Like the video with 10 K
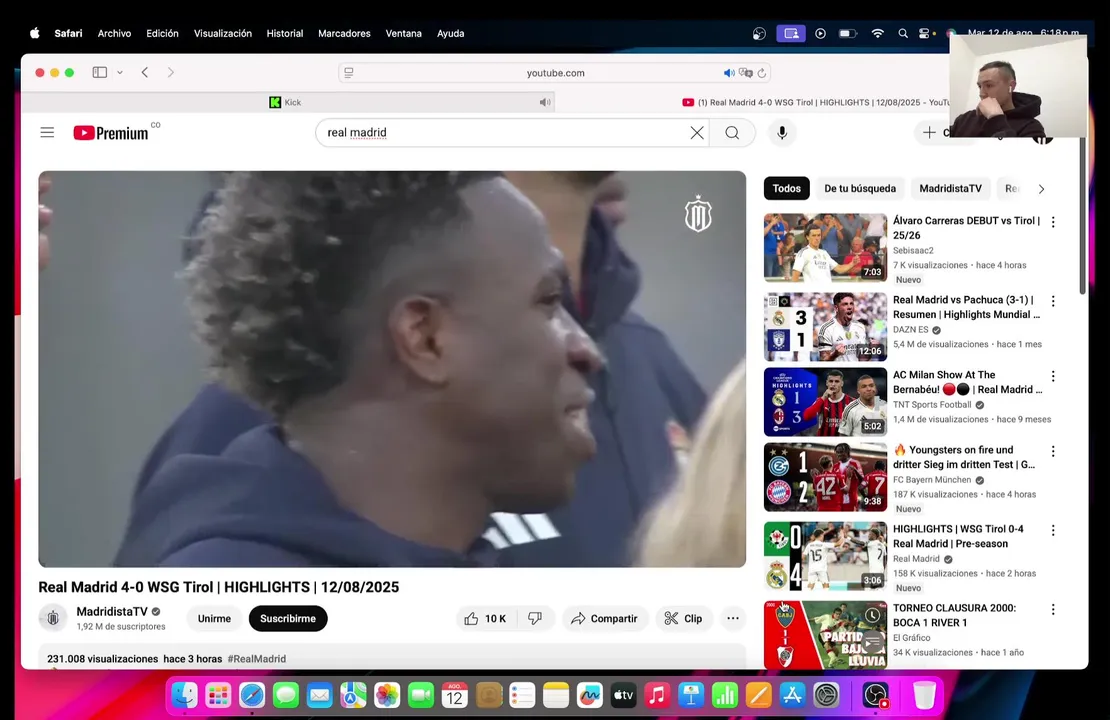This screenshot has width=1110, height=720. pos(486,618)
